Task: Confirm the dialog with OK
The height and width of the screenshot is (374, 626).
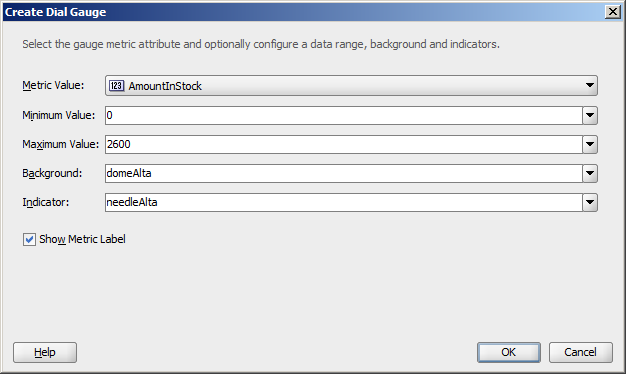Action: [509, 352]
